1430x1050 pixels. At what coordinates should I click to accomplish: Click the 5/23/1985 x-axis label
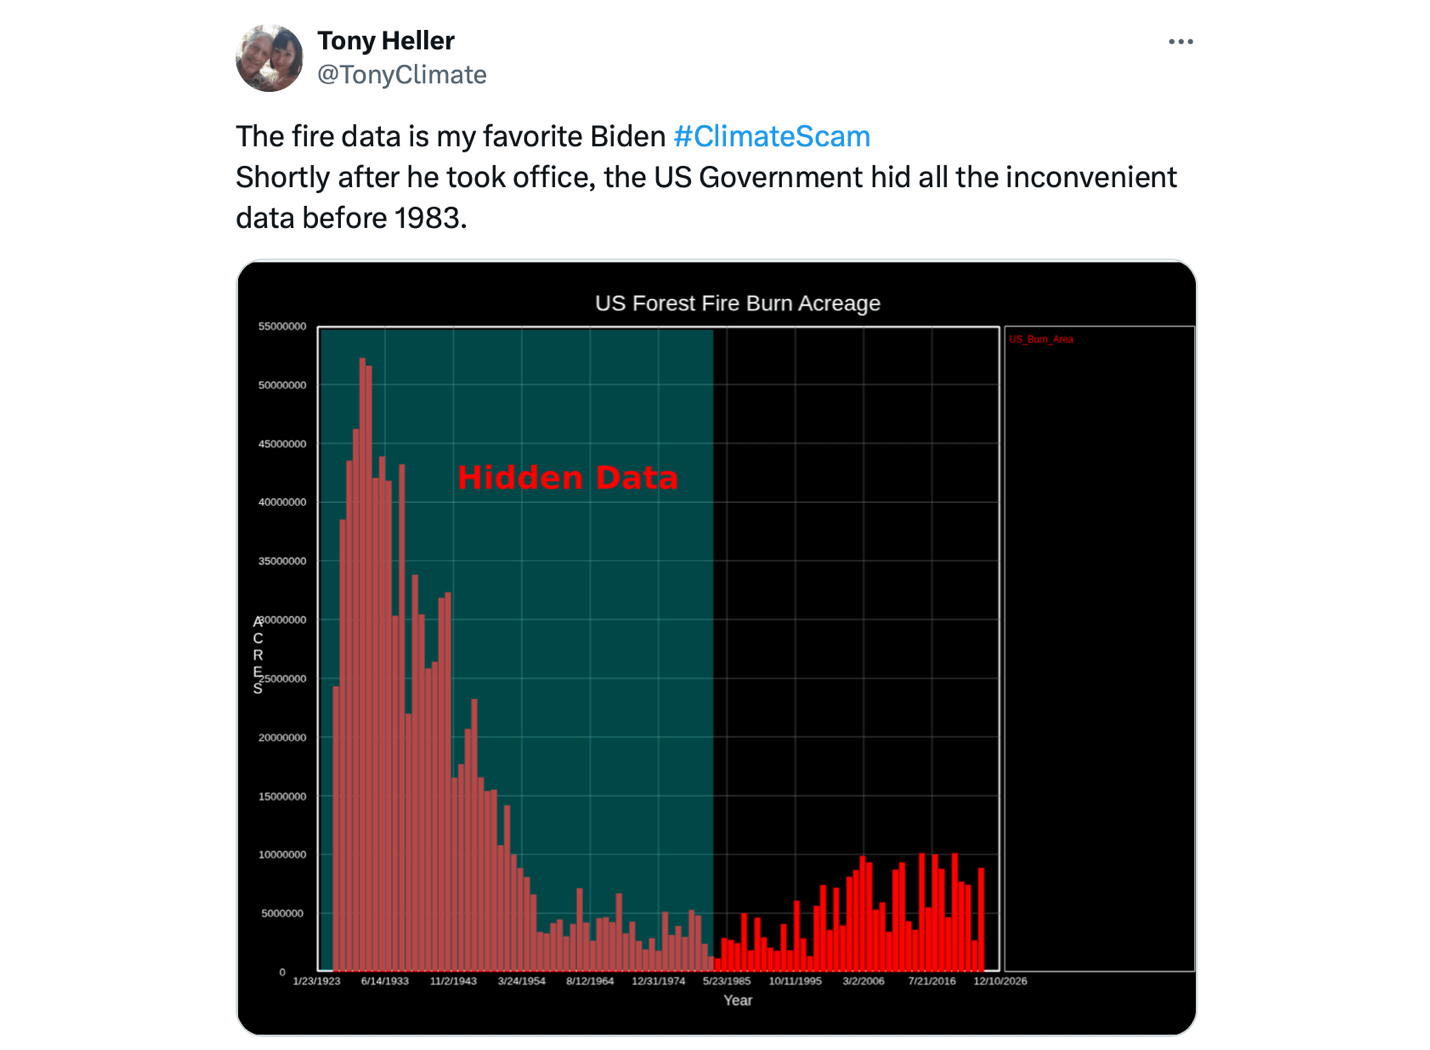click(727, 981)
